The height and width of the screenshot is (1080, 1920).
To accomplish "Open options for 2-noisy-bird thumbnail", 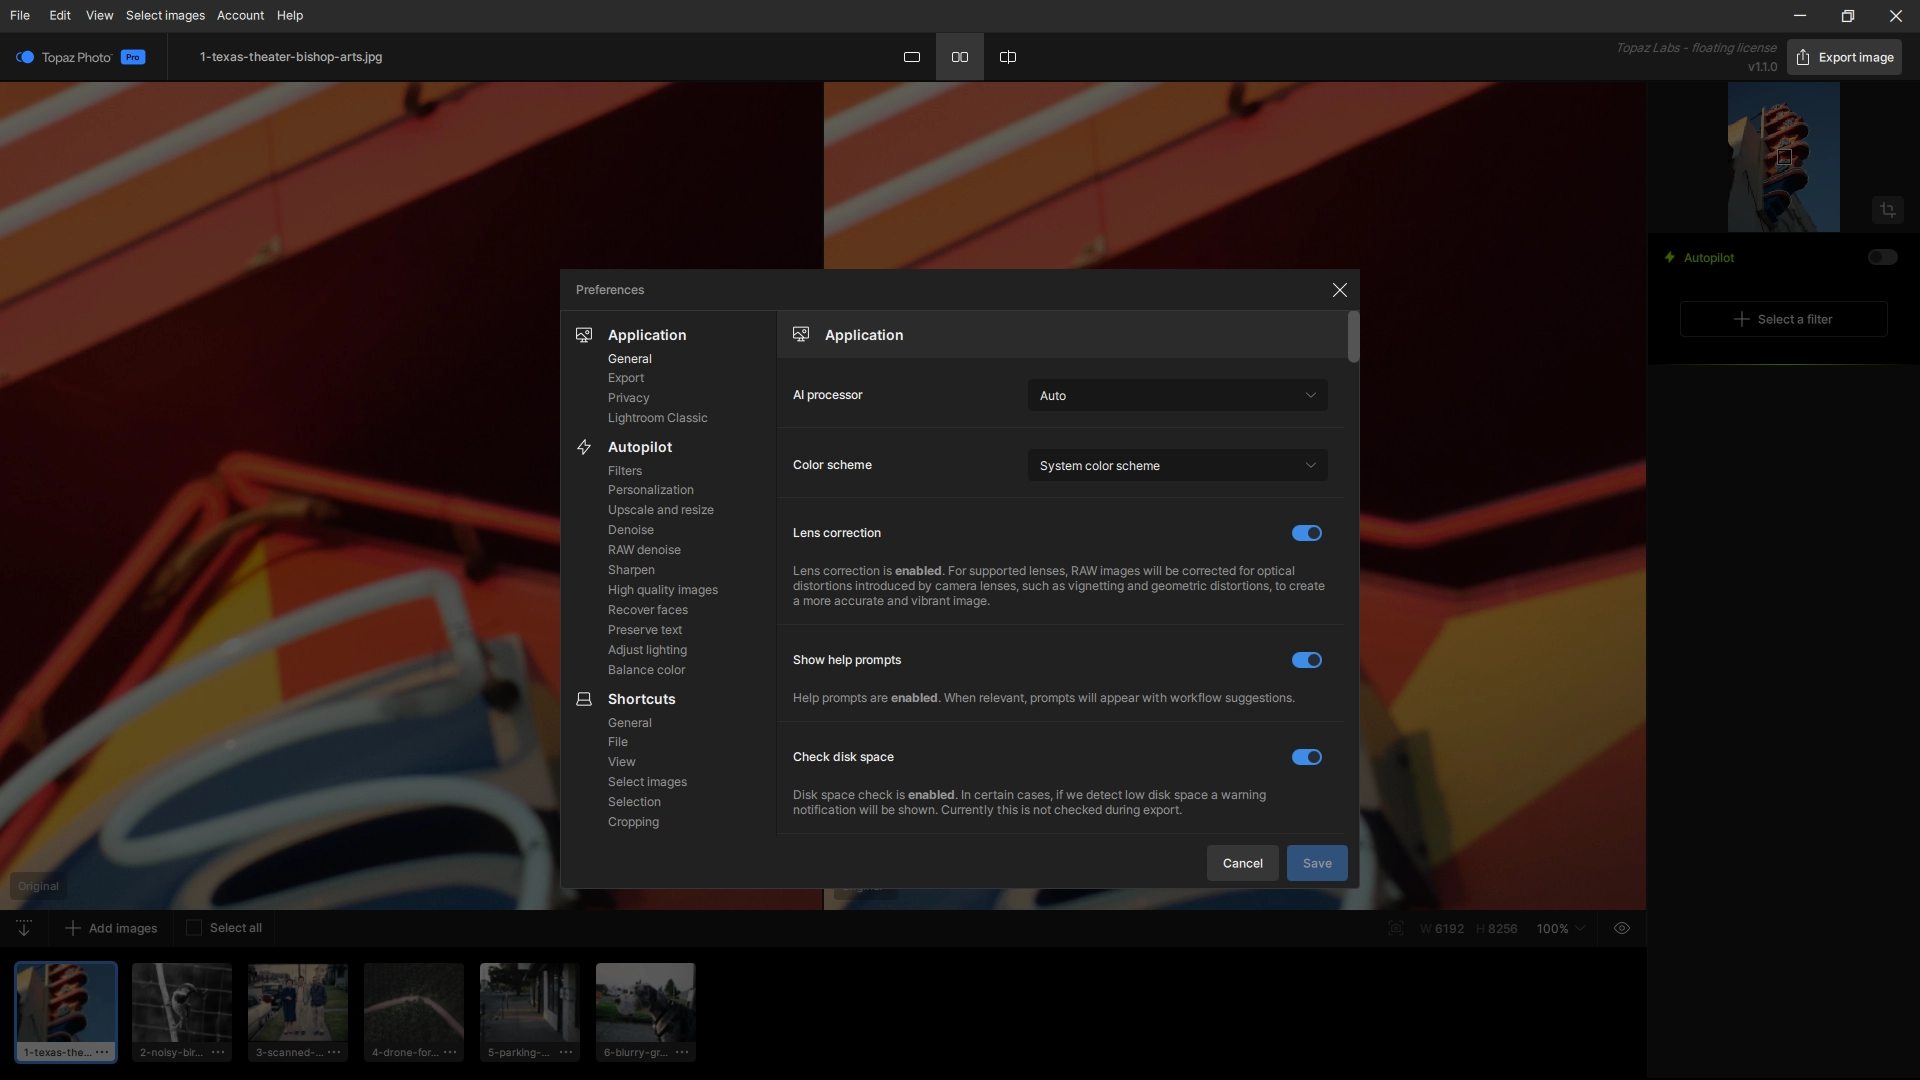I will coord(218,1052).
